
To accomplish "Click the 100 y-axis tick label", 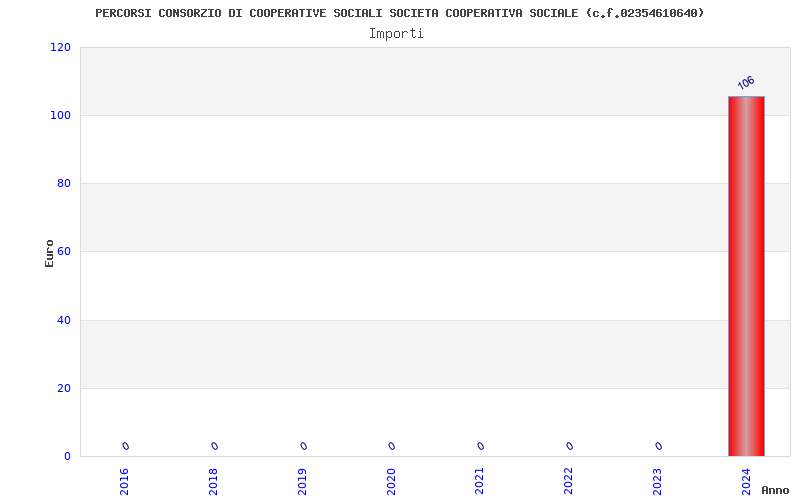I will (60, 115).
